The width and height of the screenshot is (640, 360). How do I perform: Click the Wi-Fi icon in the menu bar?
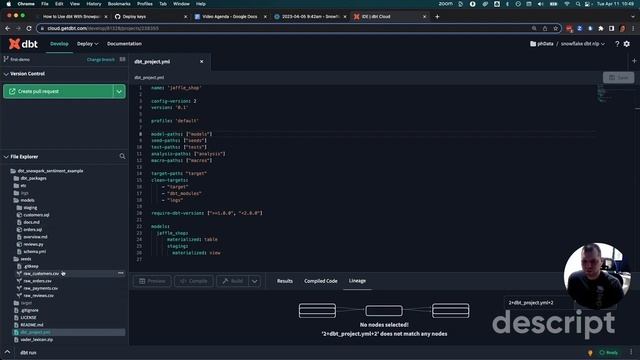[x=567, y=4]
